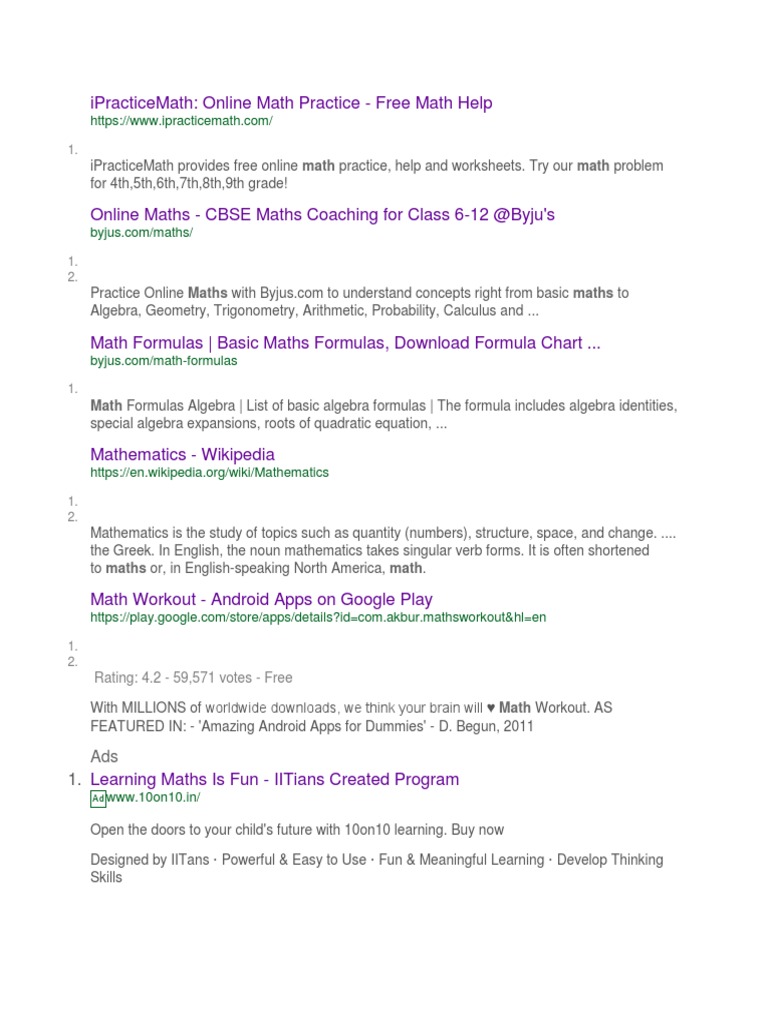Open the Learning Maths Is Fun ad link
Image resolution: width=768 pixels, height=1024 pixels.
coord(274,779)
